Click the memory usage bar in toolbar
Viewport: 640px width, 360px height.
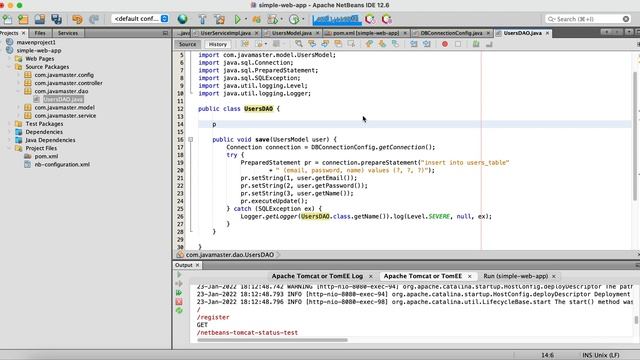[x=337, y=19]
